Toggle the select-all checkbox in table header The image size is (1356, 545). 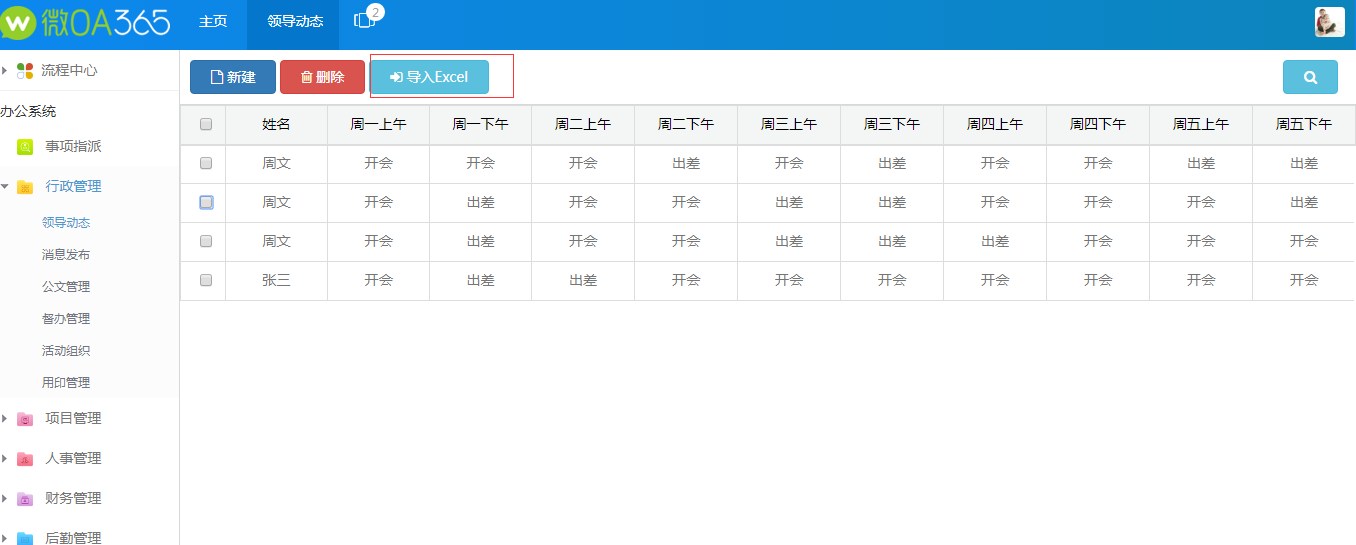click(206, 125)
